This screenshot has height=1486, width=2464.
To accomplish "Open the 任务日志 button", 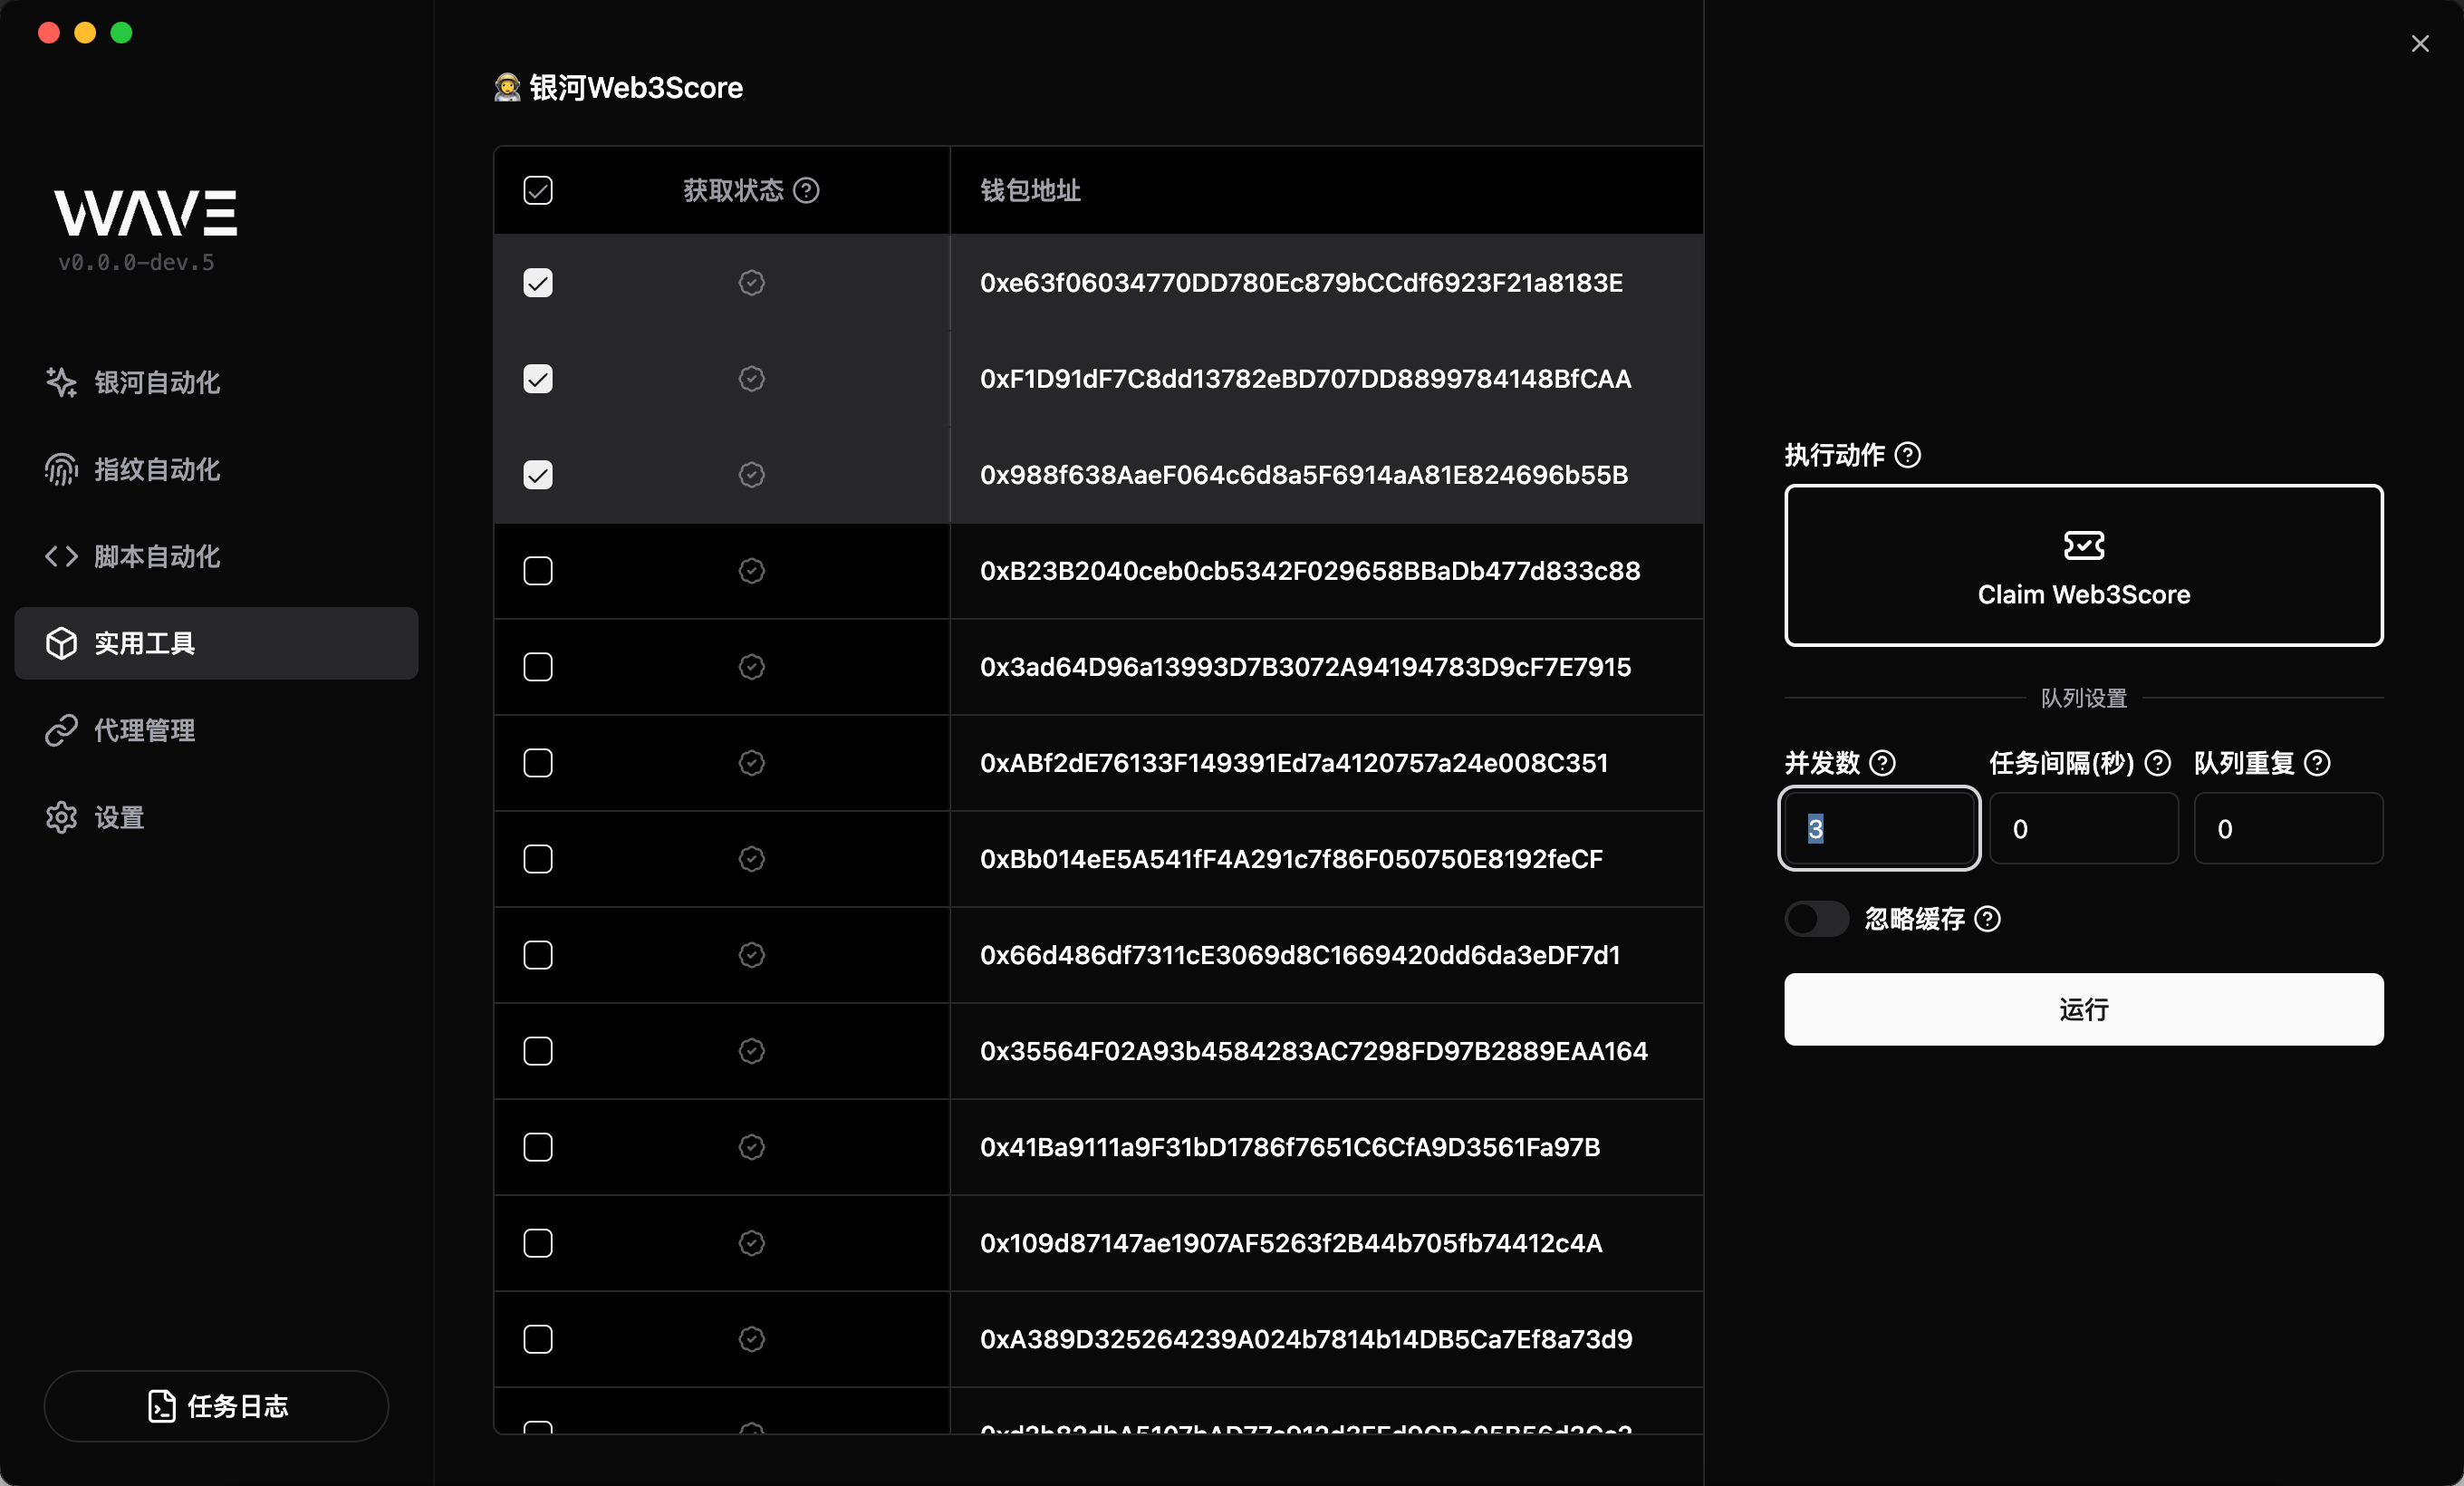I will [216, 1405].
